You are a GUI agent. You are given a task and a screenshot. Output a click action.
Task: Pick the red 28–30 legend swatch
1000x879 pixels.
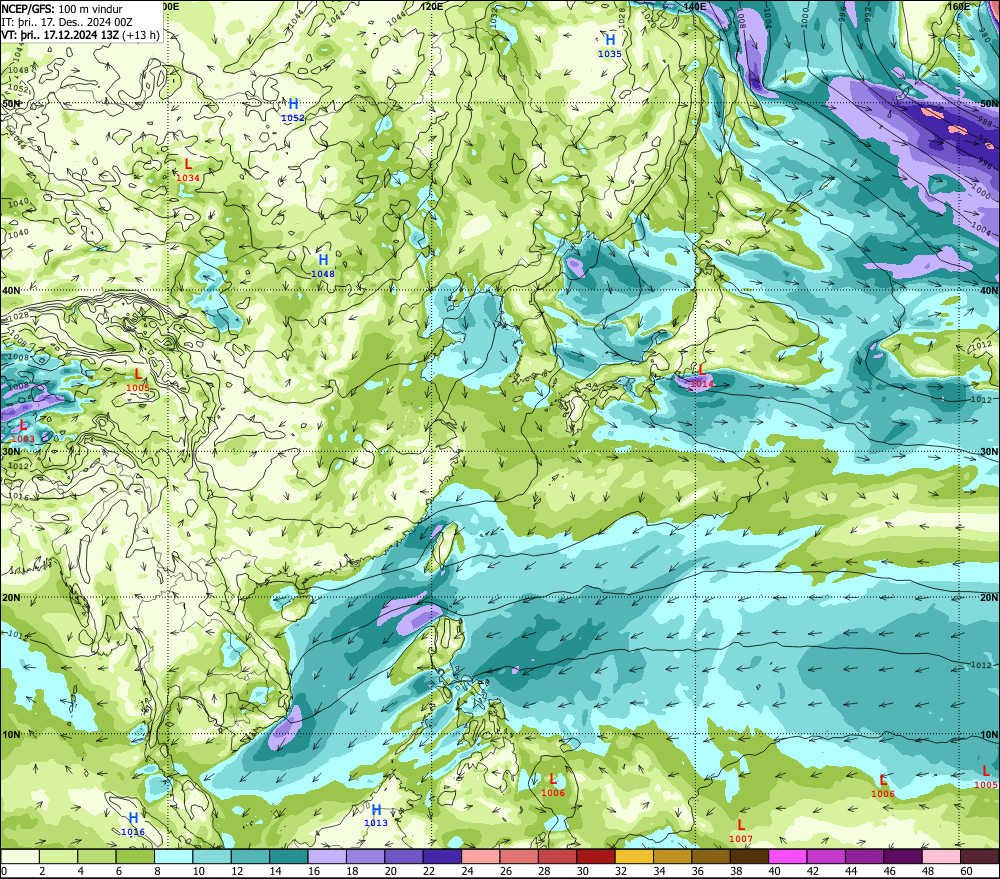(x=557, y=856)
